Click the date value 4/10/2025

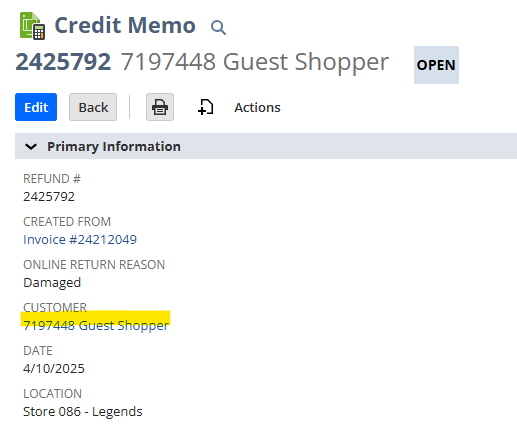[x=54, y=368]
